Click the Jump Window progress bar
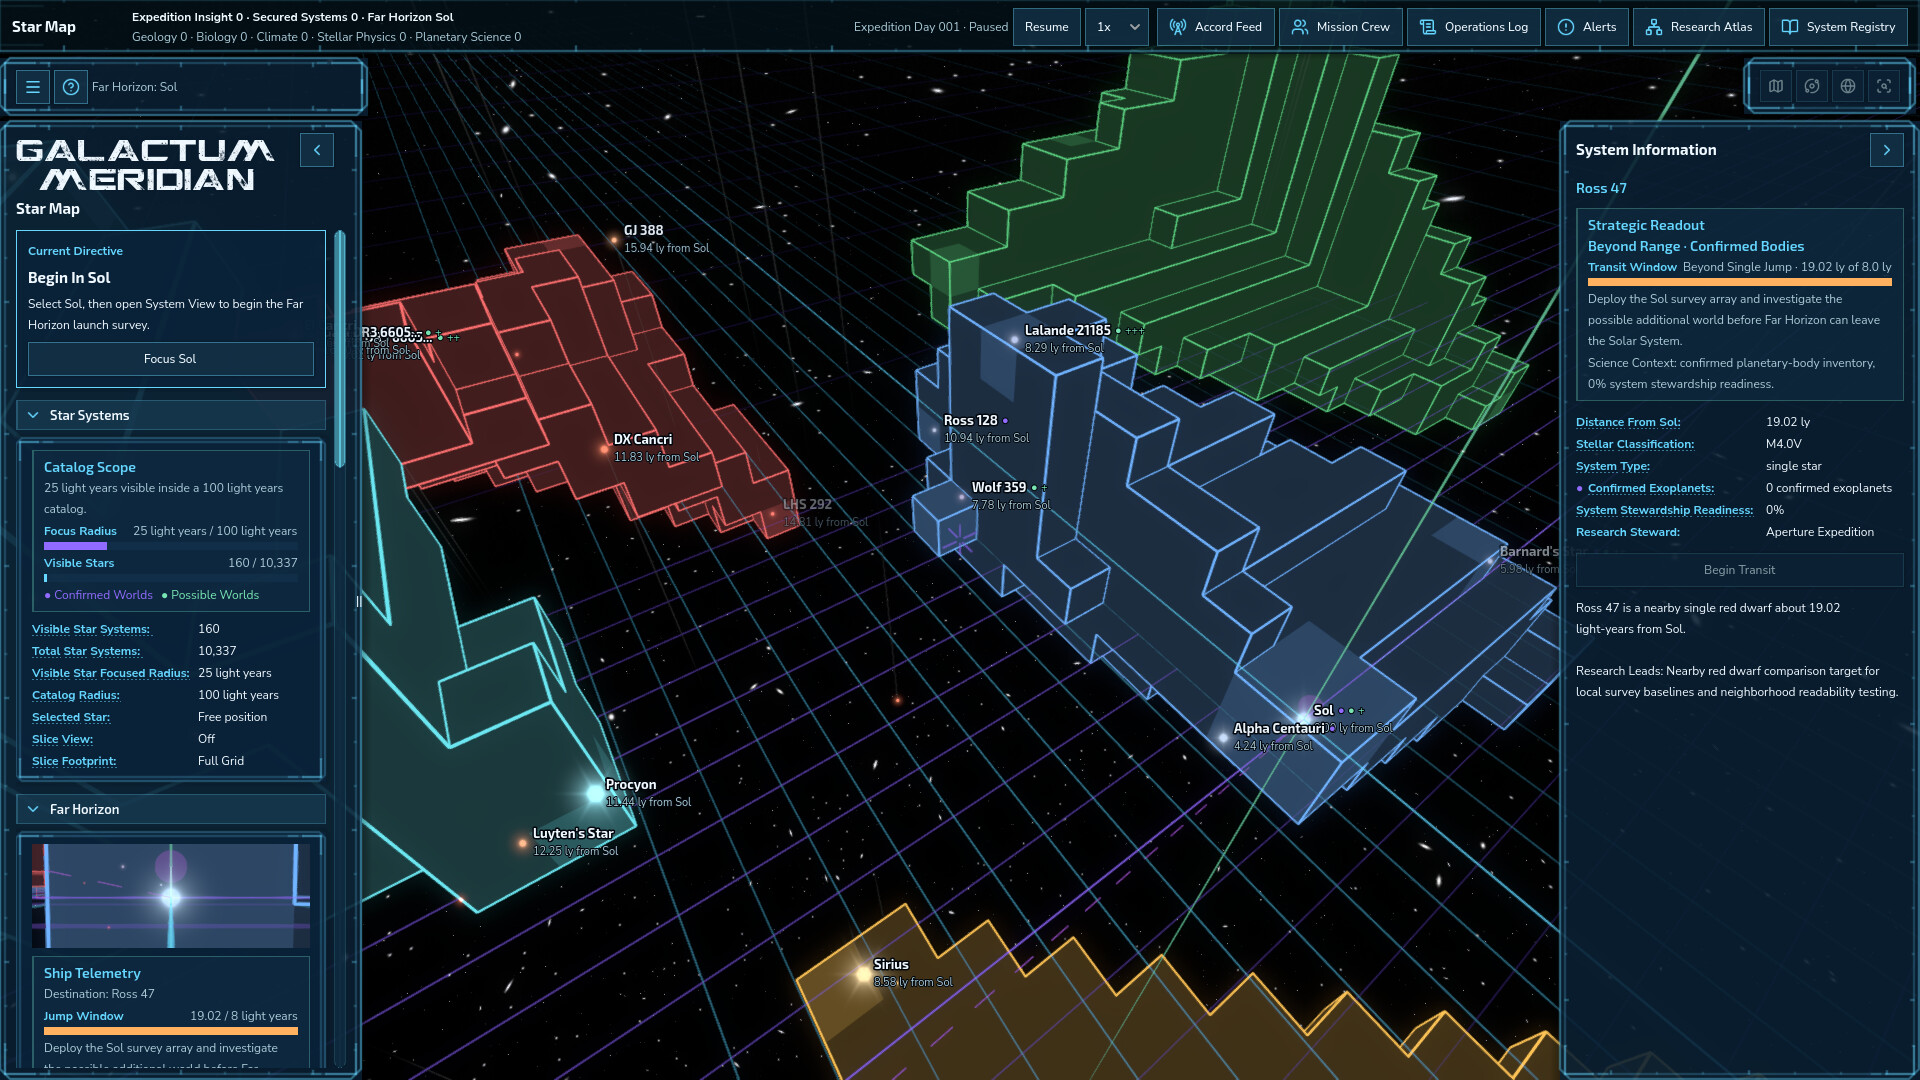Viewport: 1920px width, 1080px height. coord(170,1031)
